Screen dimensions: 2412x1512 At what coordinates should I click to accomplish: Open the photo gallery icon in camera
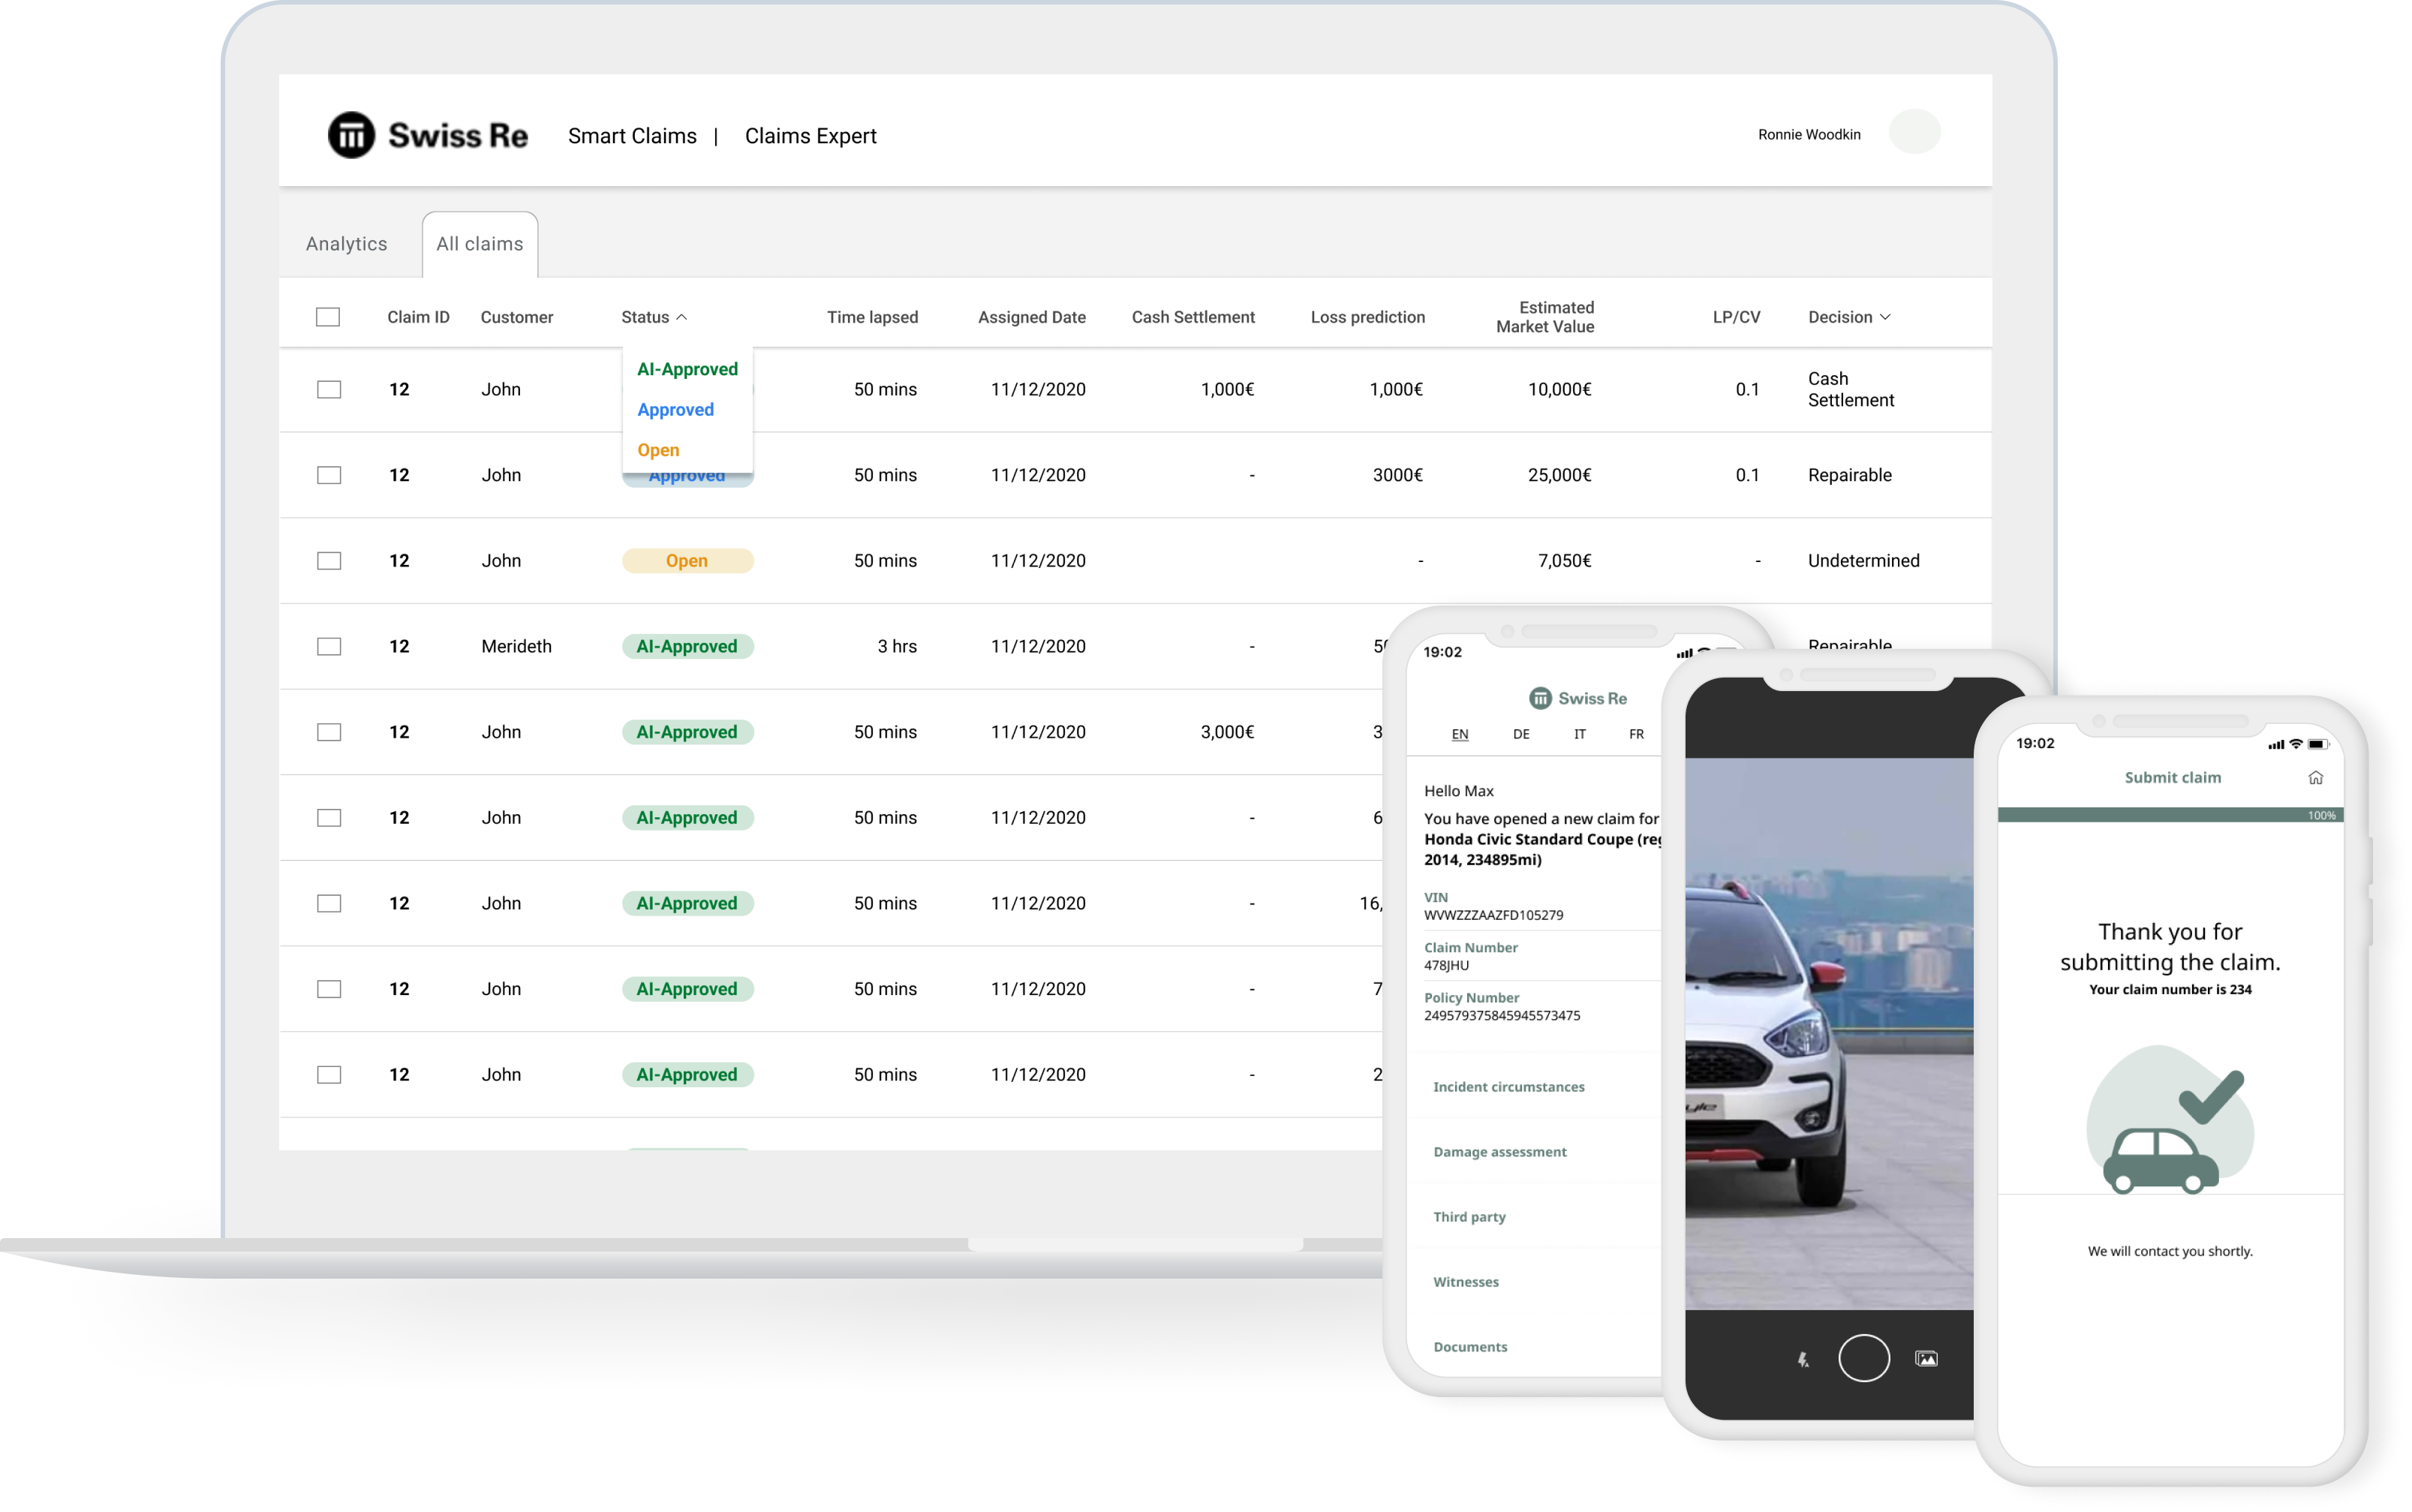[1925, 1358]
